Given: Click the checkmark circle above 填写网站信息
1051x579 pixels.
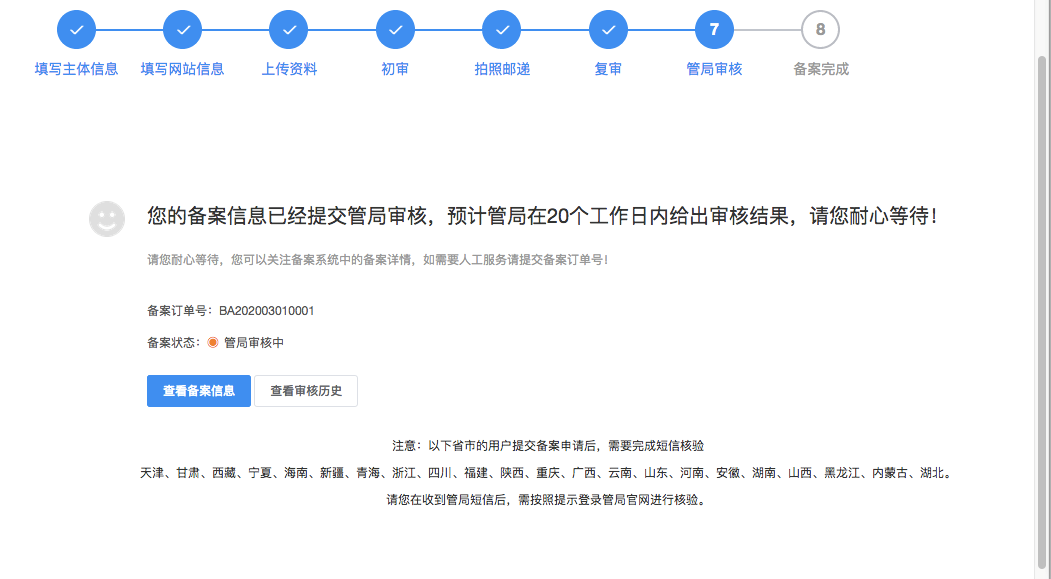Looking at the screenshot, I should tap(182, 30).
